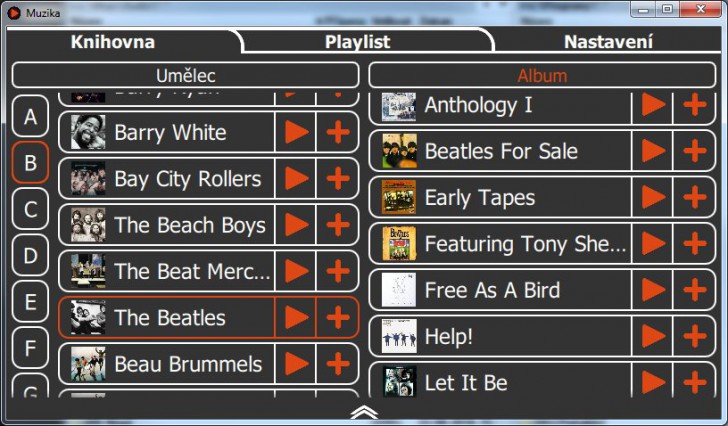Add Help! album to playlist
The height and width of the screenshot is (426, 728).
pos(695,336)
